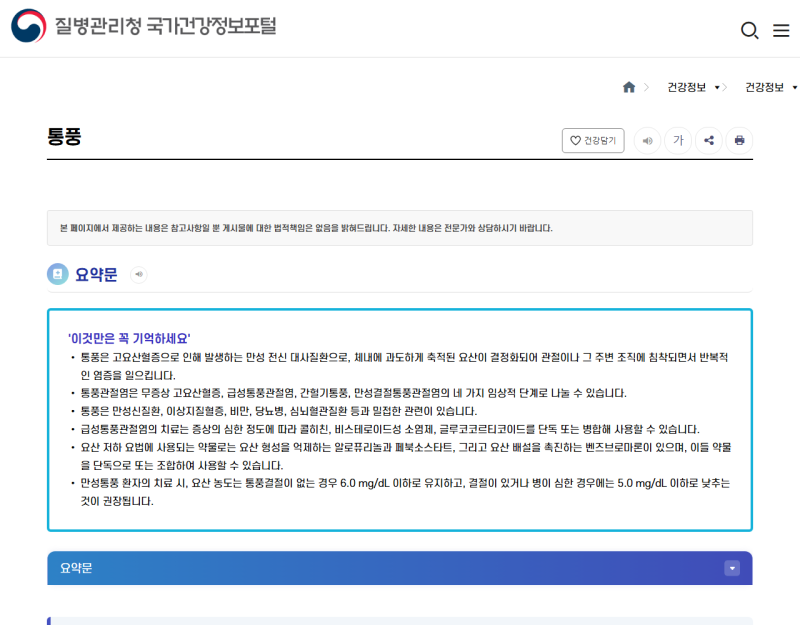The width and height of the screenshot is (800, 625).
Task: Print the page with printer icon
Action: click(x=739, y=140)
